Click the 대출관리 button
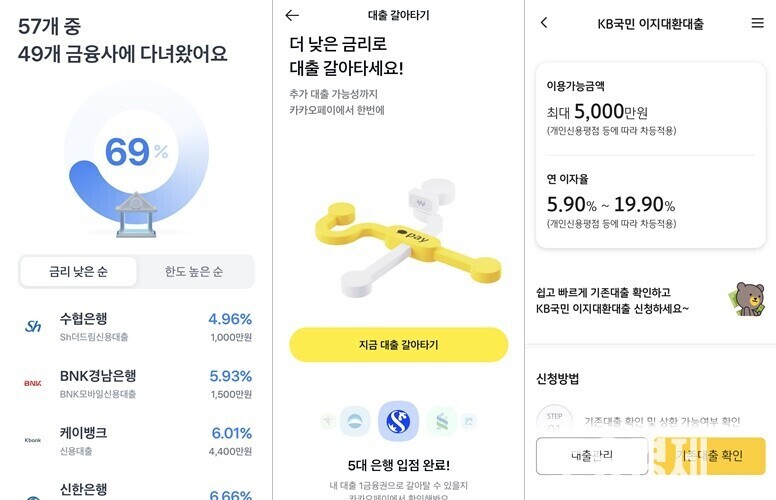 click(x=592, y=455)
